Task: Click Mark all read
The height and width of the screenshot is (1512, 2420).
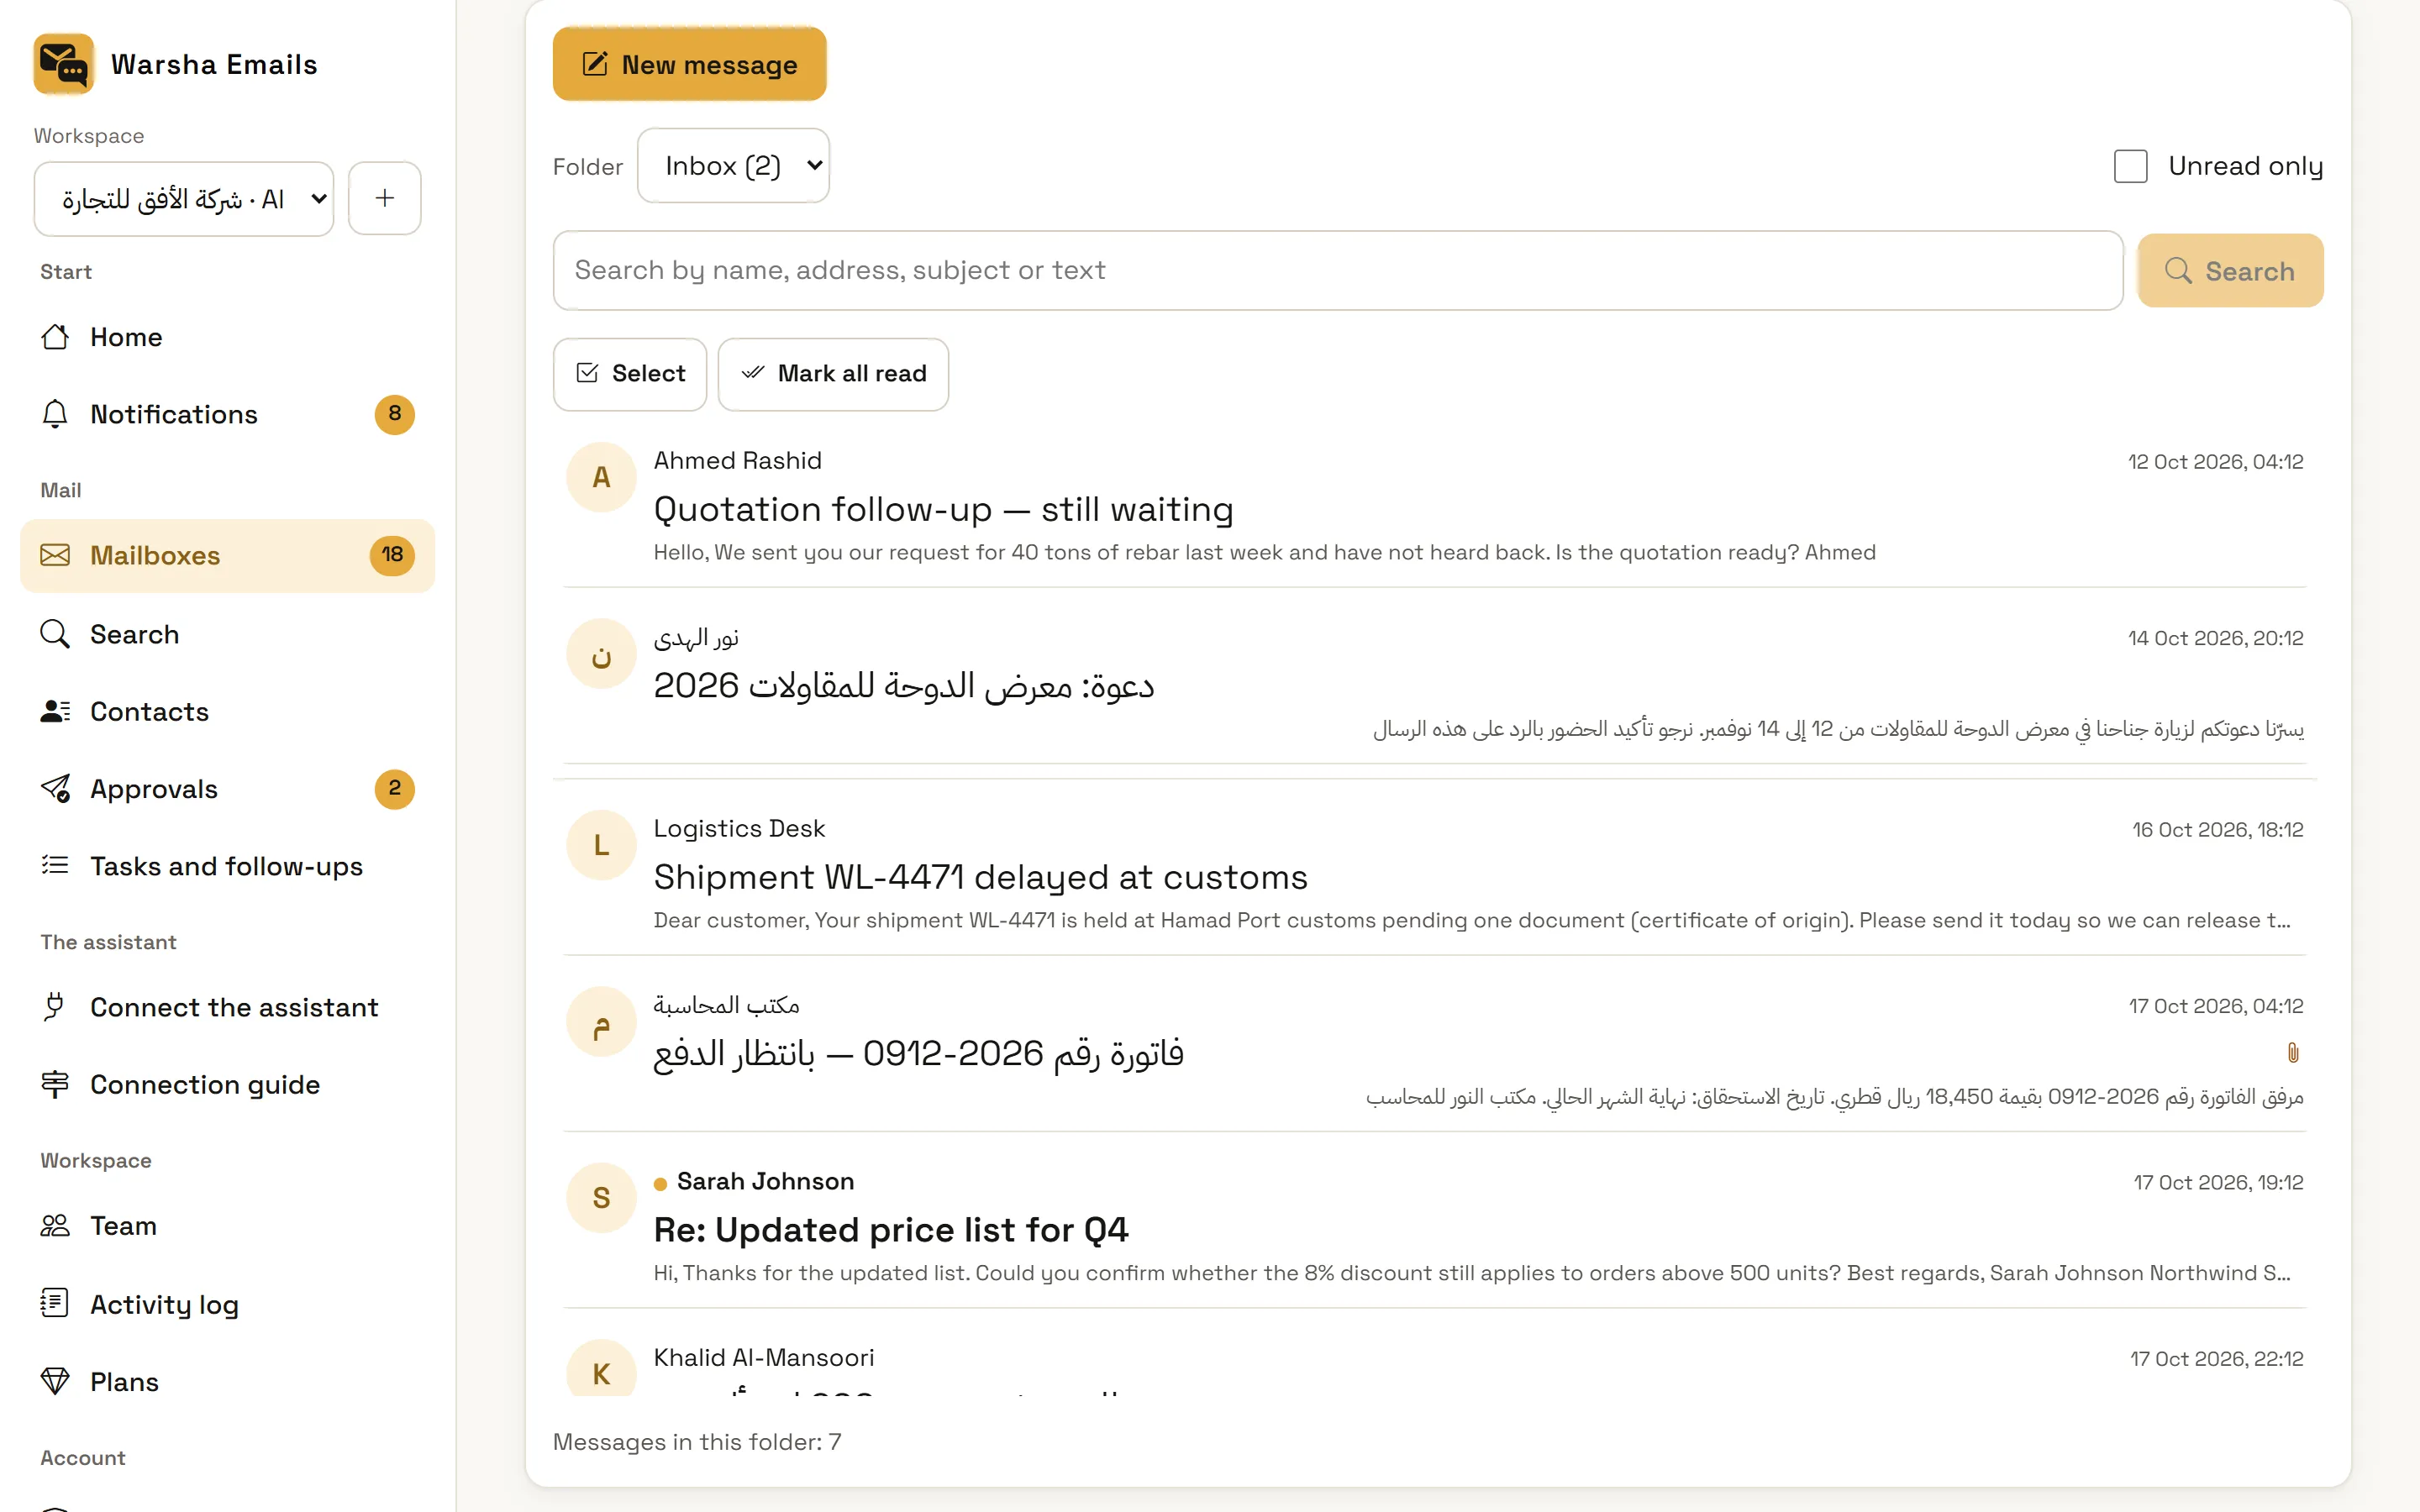Action: 833,374
